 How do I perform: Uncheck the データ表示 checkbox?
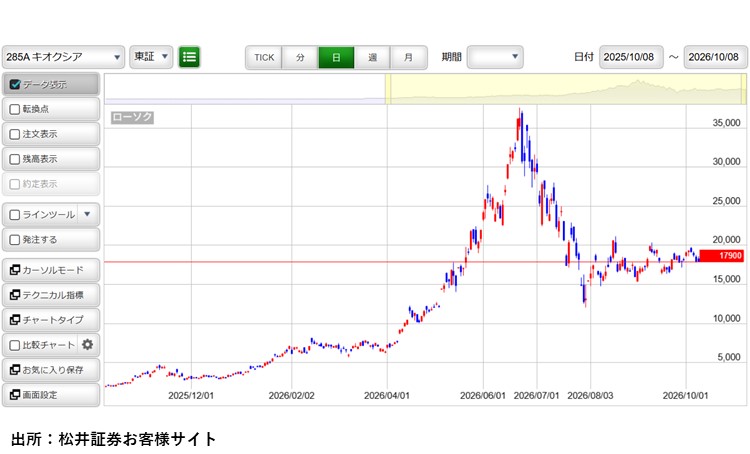click(15, 85)
